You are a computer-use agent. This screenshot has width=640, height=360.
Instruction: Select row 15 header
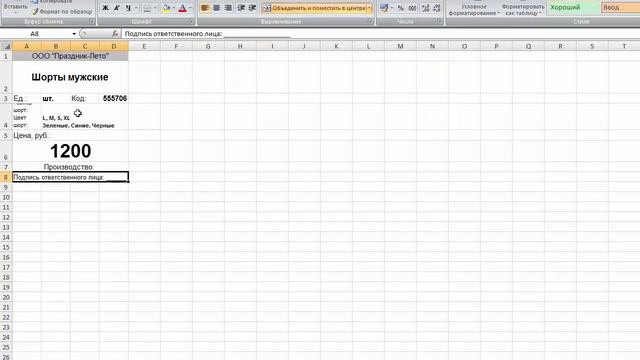click(6, 247)
